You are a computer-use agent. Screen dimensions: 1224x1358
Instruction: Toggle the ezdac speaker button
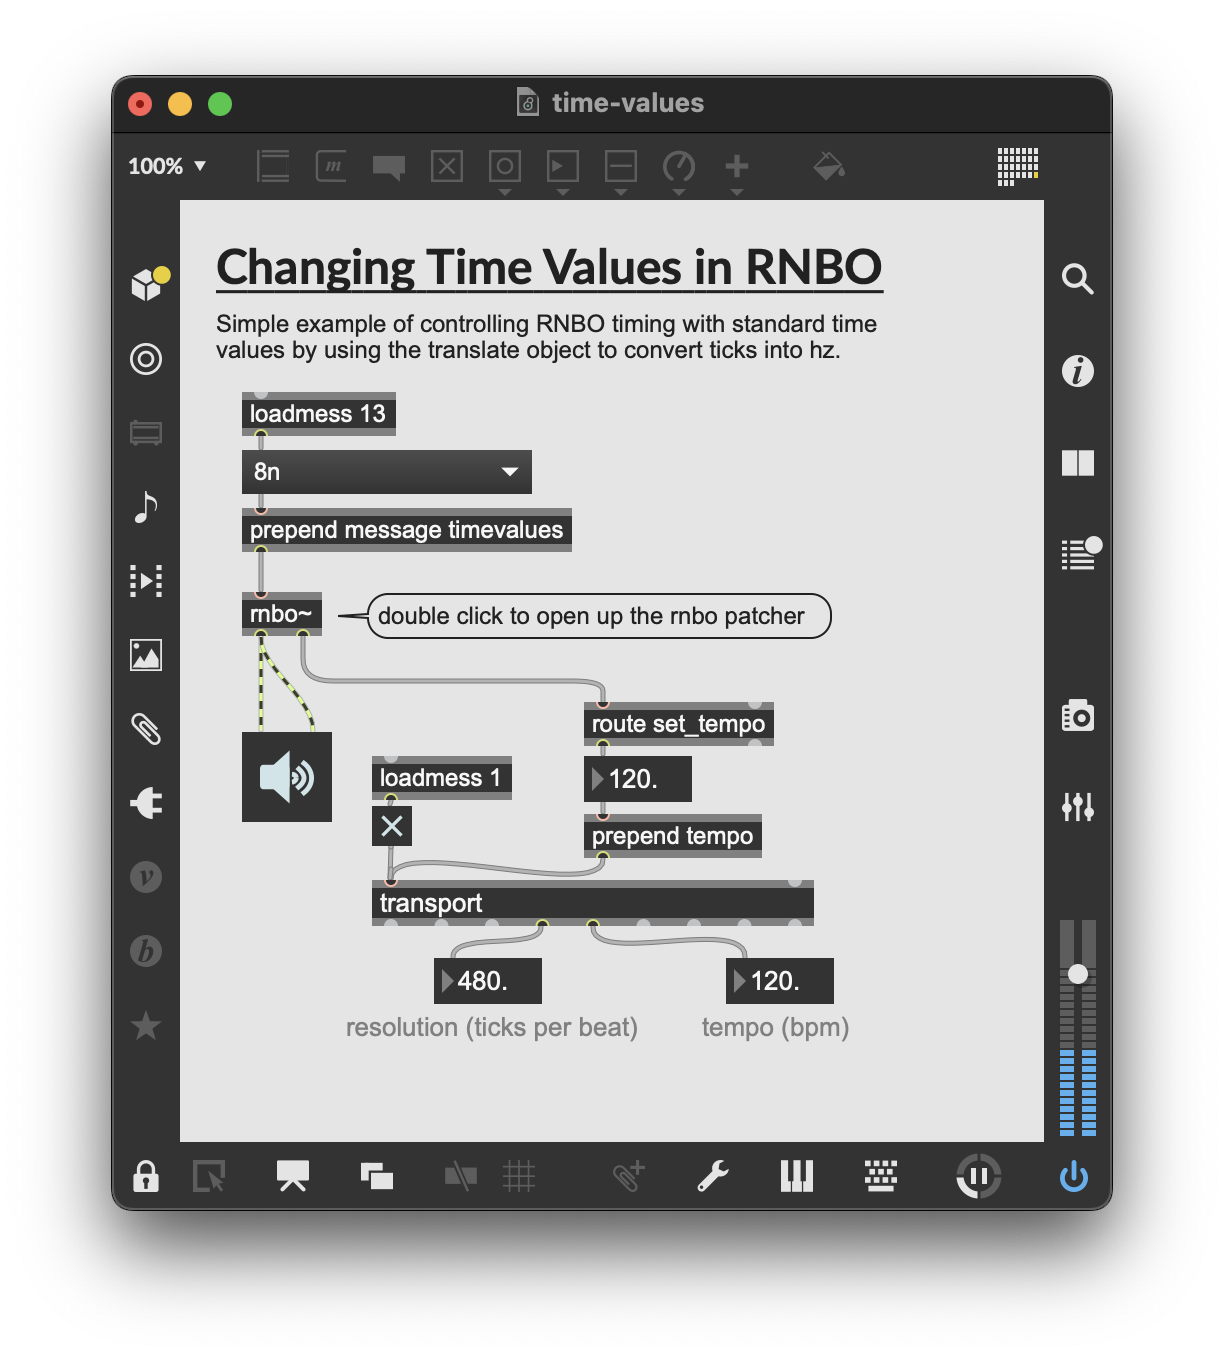pos(287,777)
